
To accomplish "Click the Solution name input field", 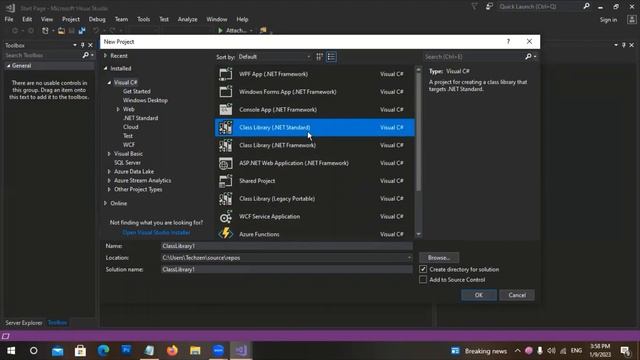I will click(x=287, y=269).
